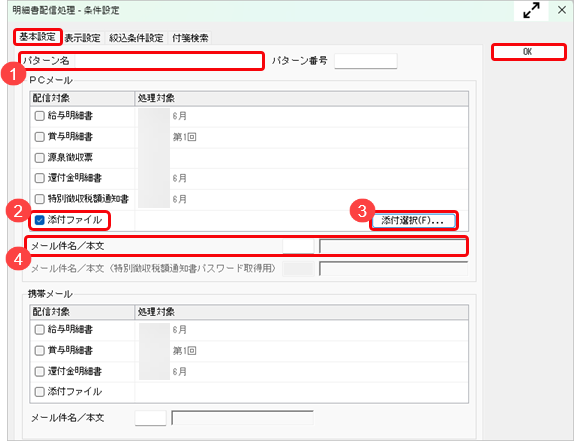Check 賞与明細書 under 携帯メール

[x=39, y=351]
